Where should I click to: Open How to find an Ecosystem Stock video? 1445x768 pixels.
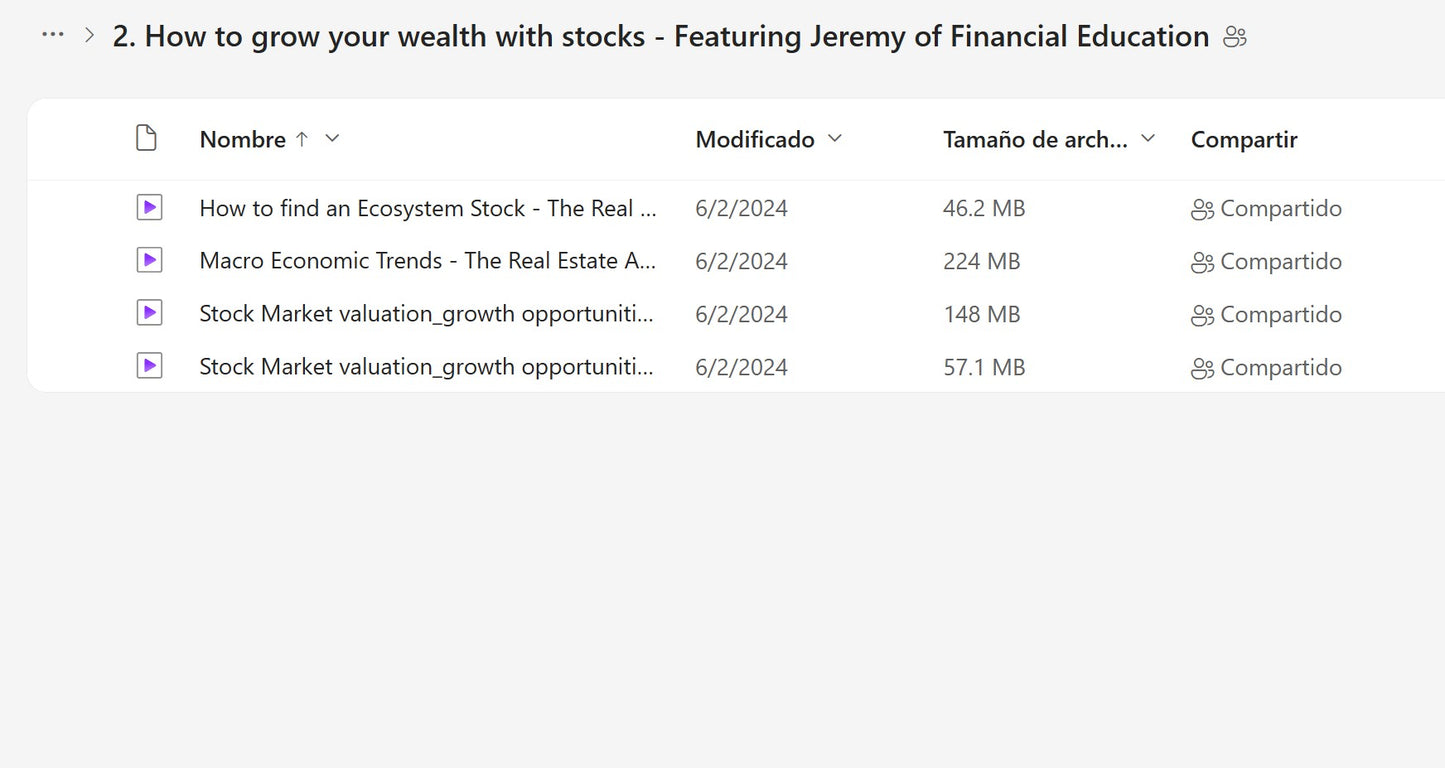pos(428,209)
